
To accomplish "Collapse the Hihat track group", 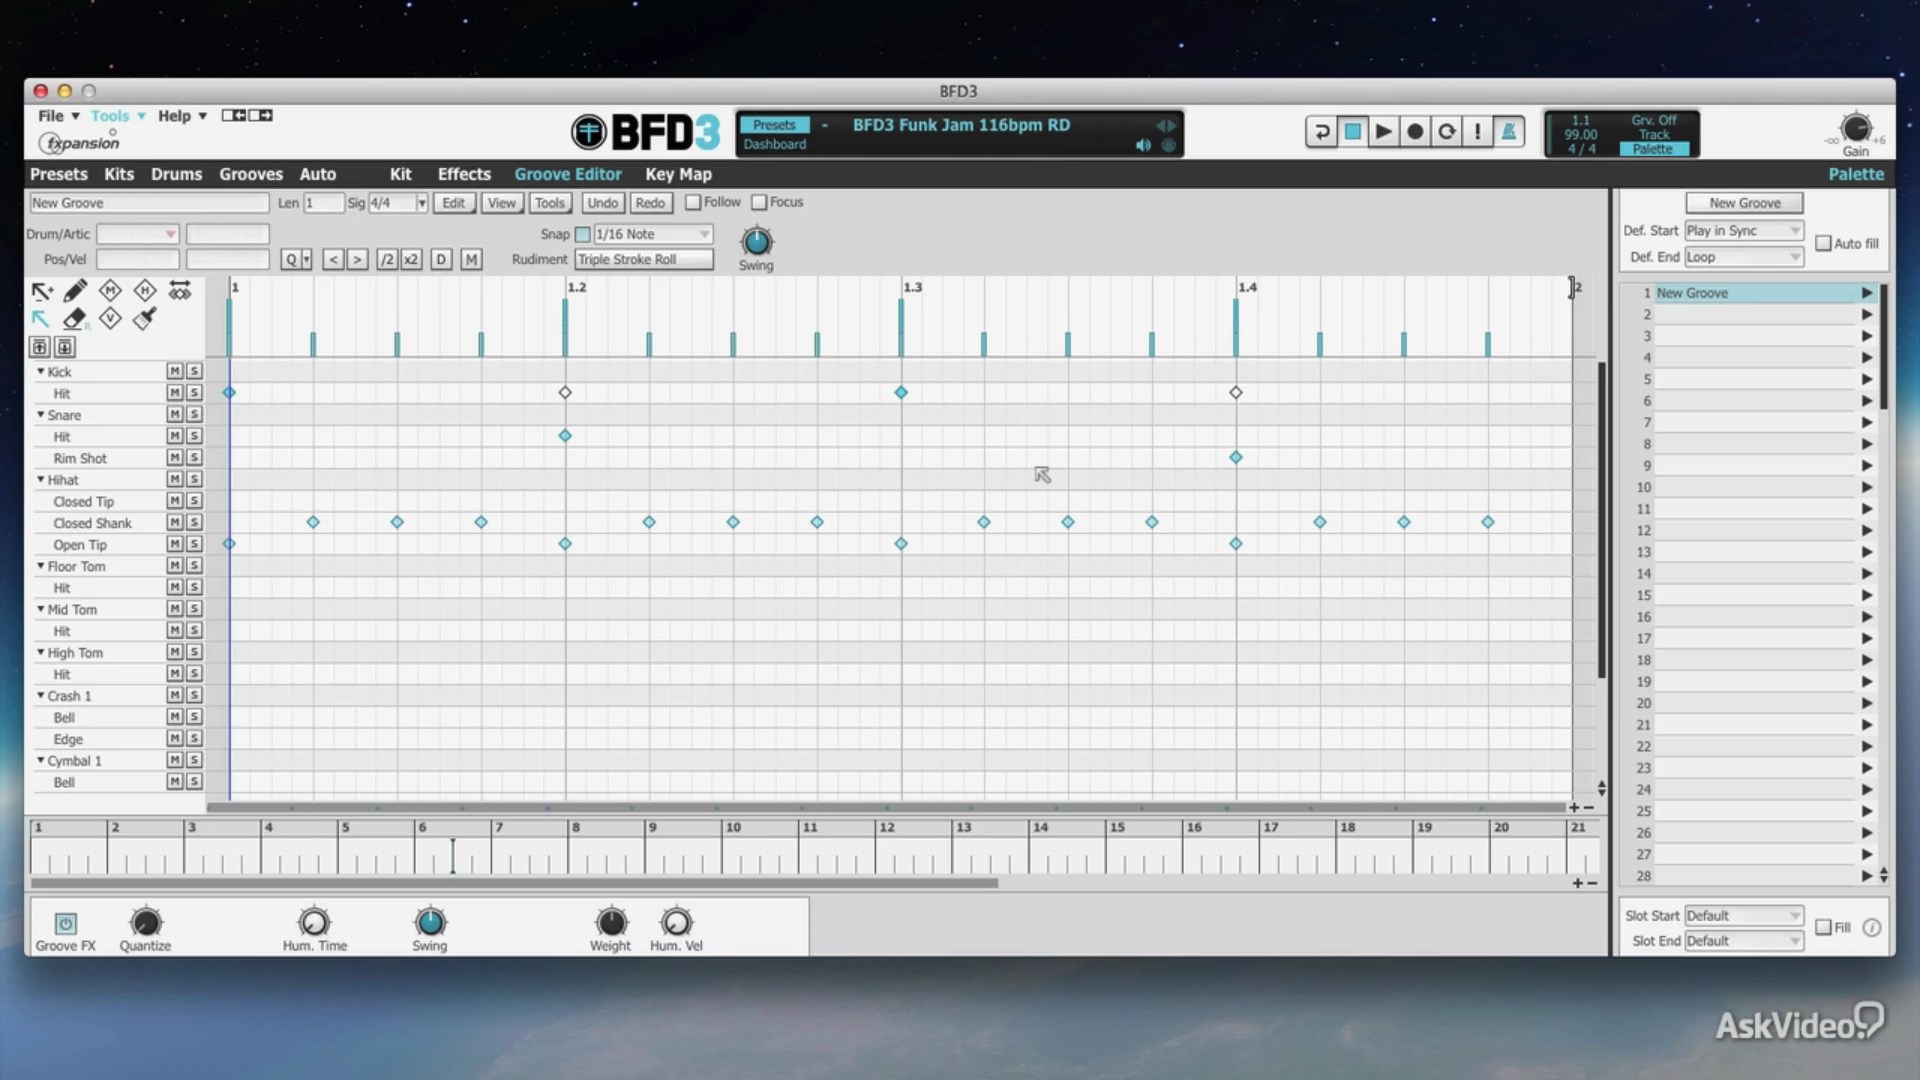I will pyautogui.click(x=41, y=480).
